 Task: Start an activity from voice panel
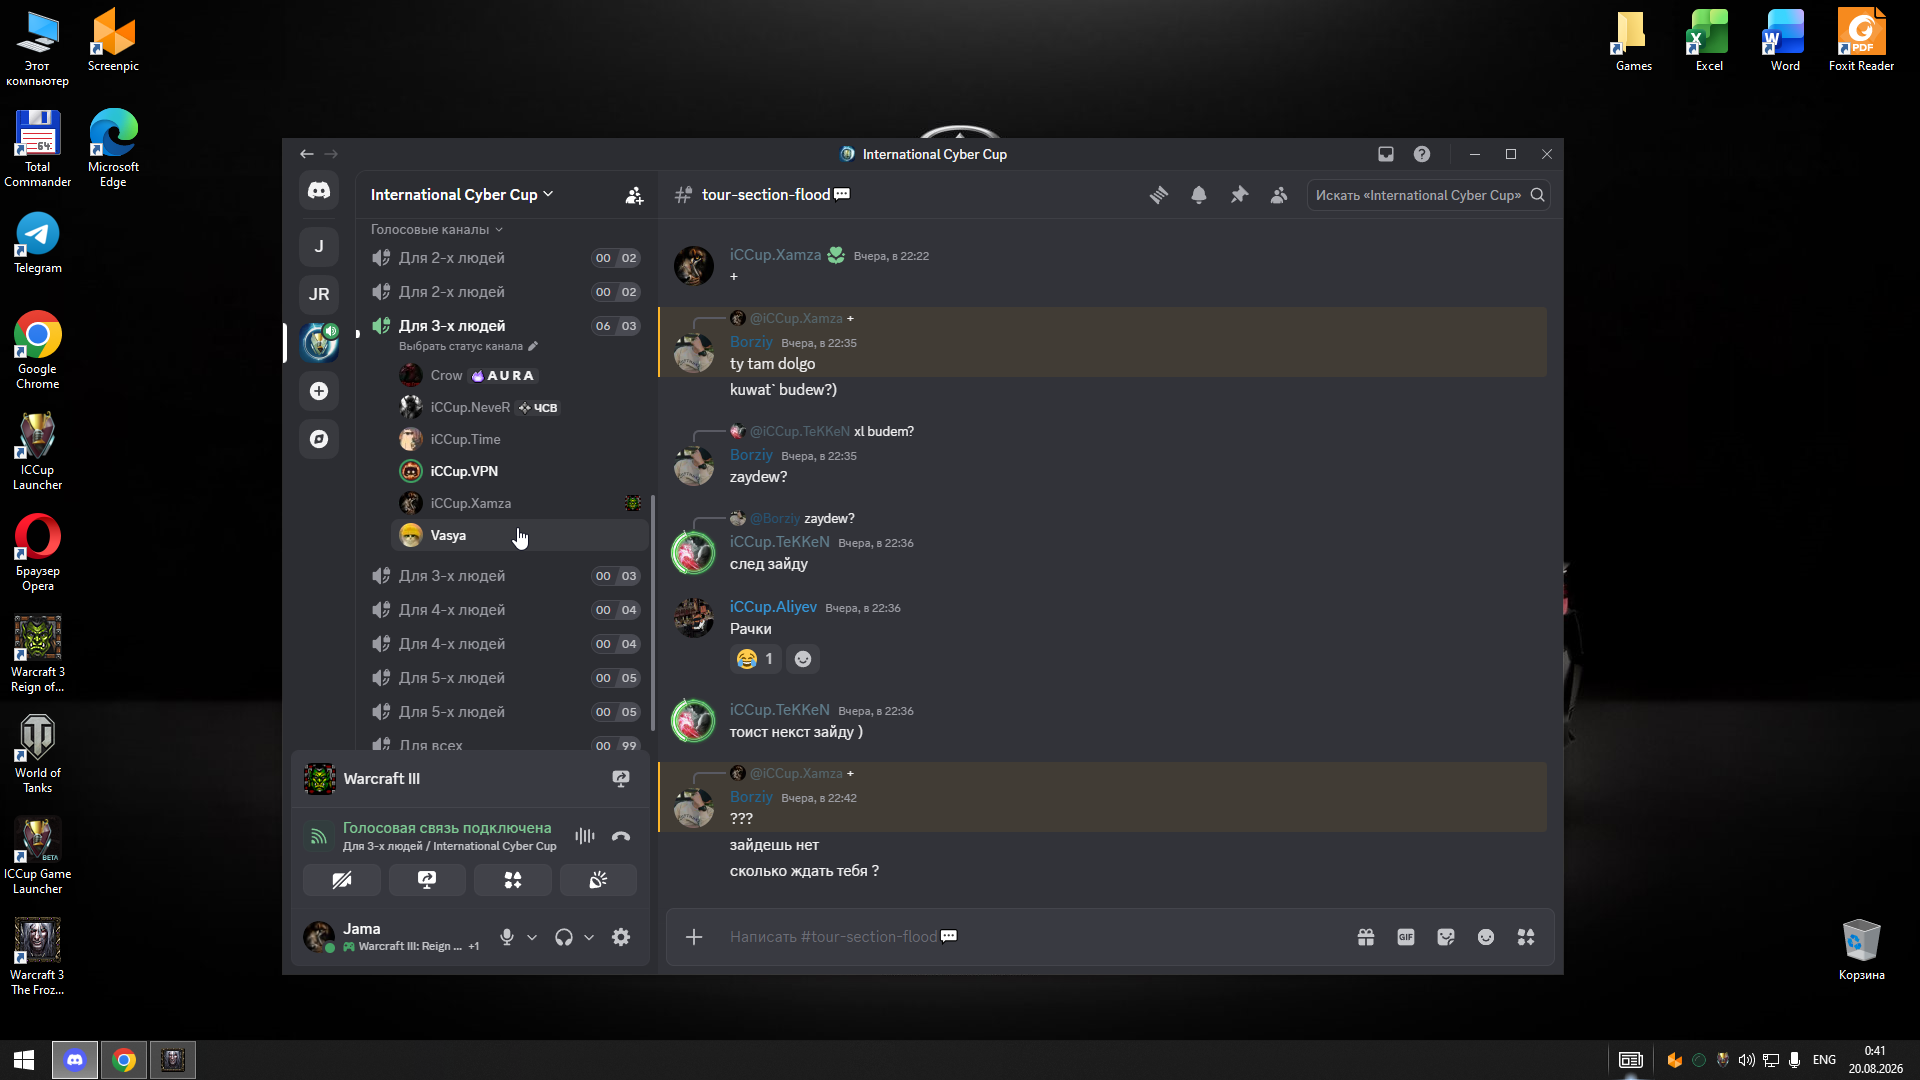coord(513,880)
